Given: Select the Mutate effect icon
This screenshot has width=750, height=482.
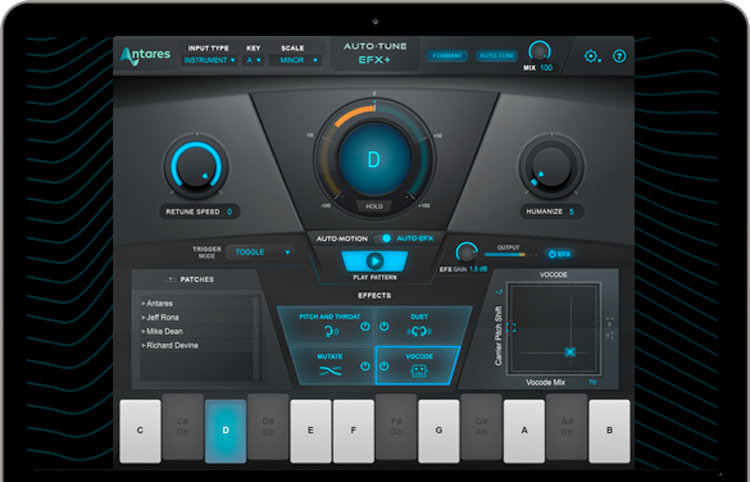Looking at the screenshot, I should (x=330, y=370).
